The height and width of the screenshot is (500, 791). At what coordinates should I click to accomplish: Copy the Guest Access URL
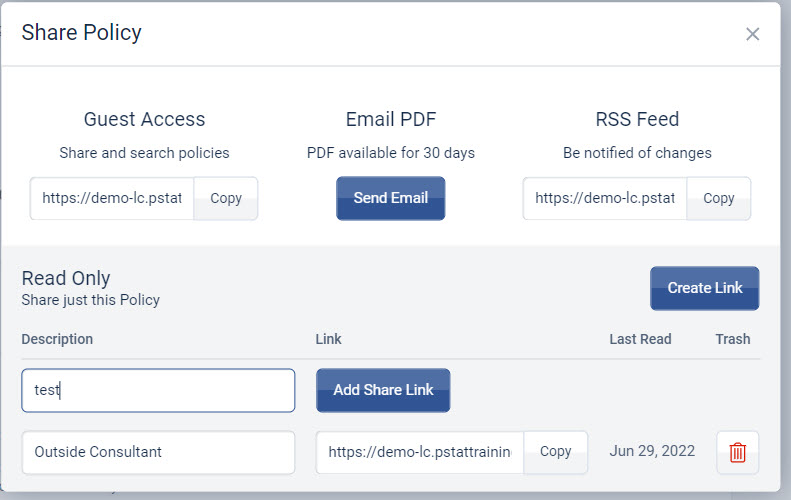click(x=225, y=198)
